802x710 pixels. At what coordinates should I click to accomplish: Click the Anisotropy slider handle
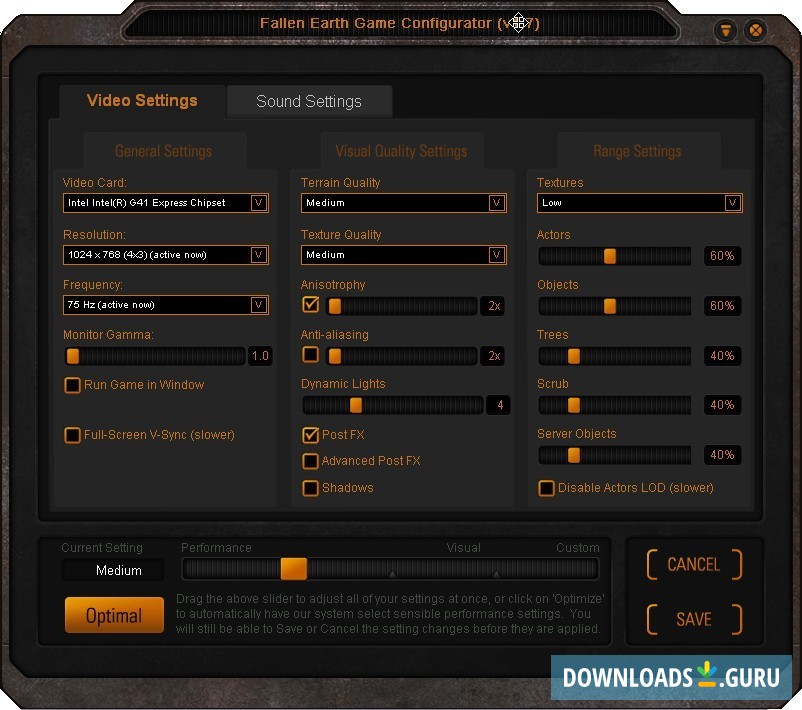coord(335,306)
